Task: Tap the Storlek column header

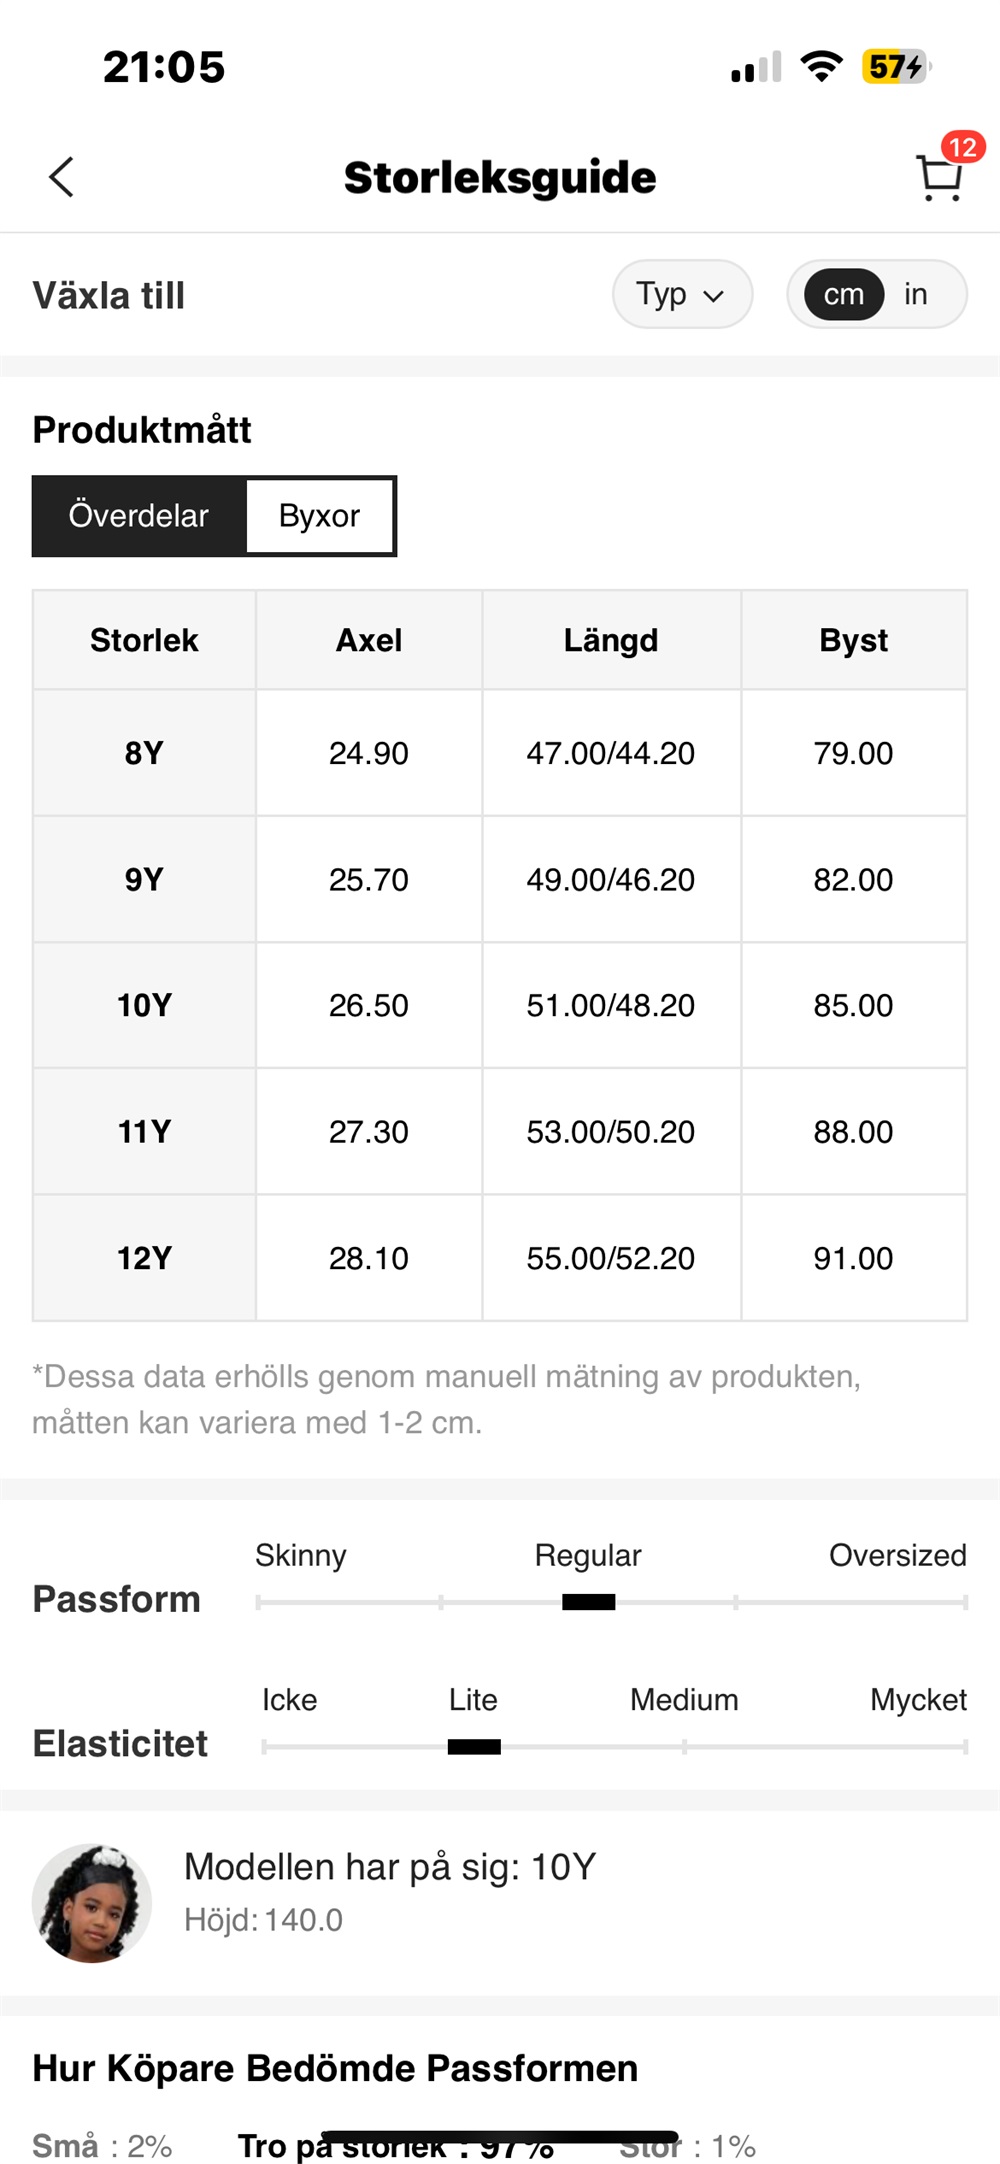Action: 145,640
